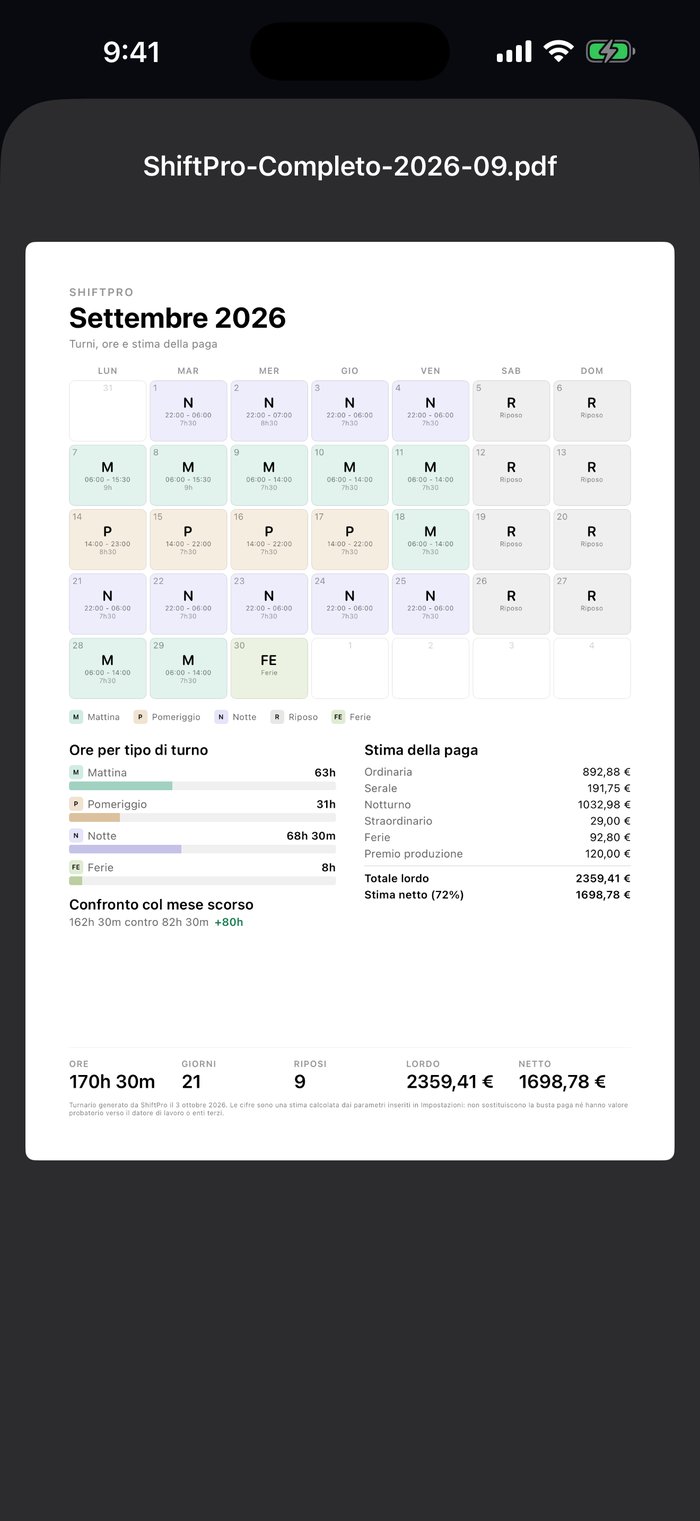This screenshot has width=700, height=1521.
Task: Select day 15 afternoon shift cell
Action: [188, 539]
